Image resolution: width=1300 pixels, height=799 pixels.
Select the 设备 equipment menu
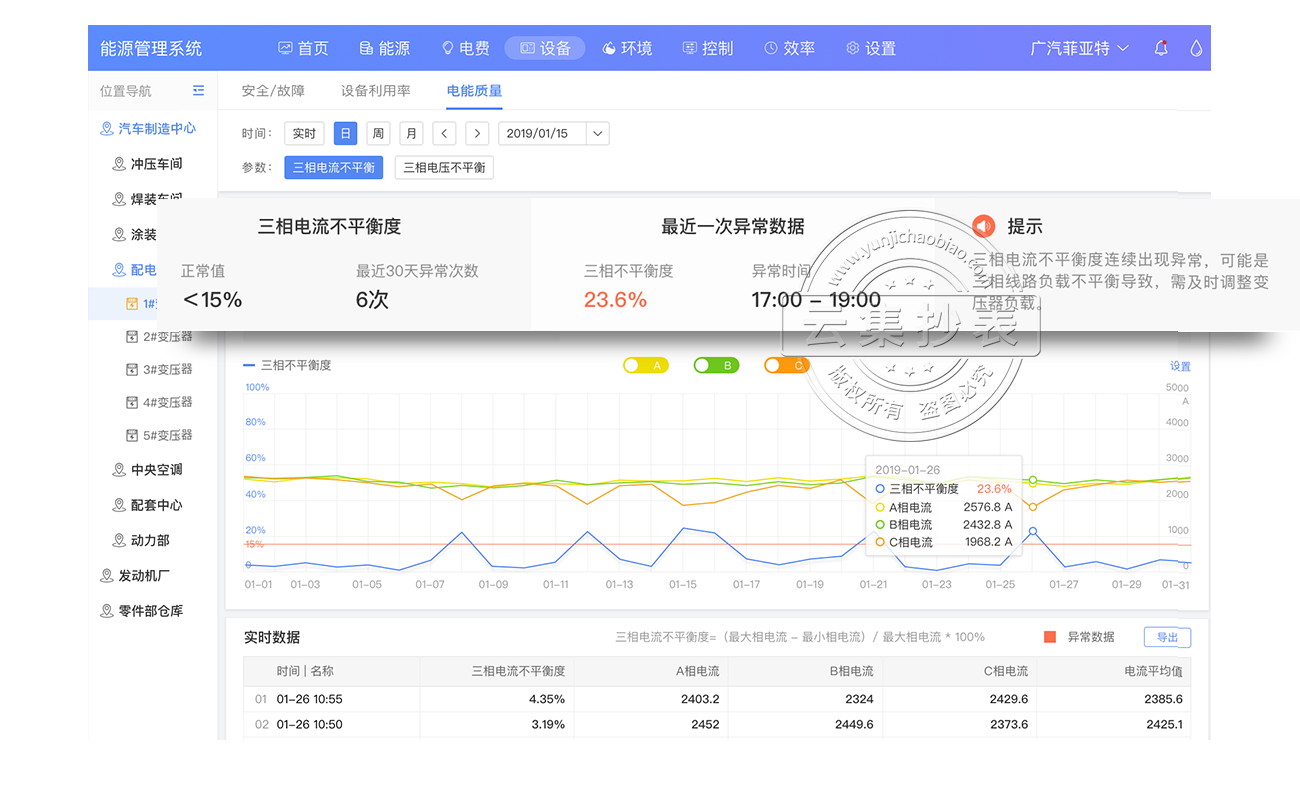(x=545, y=48)
